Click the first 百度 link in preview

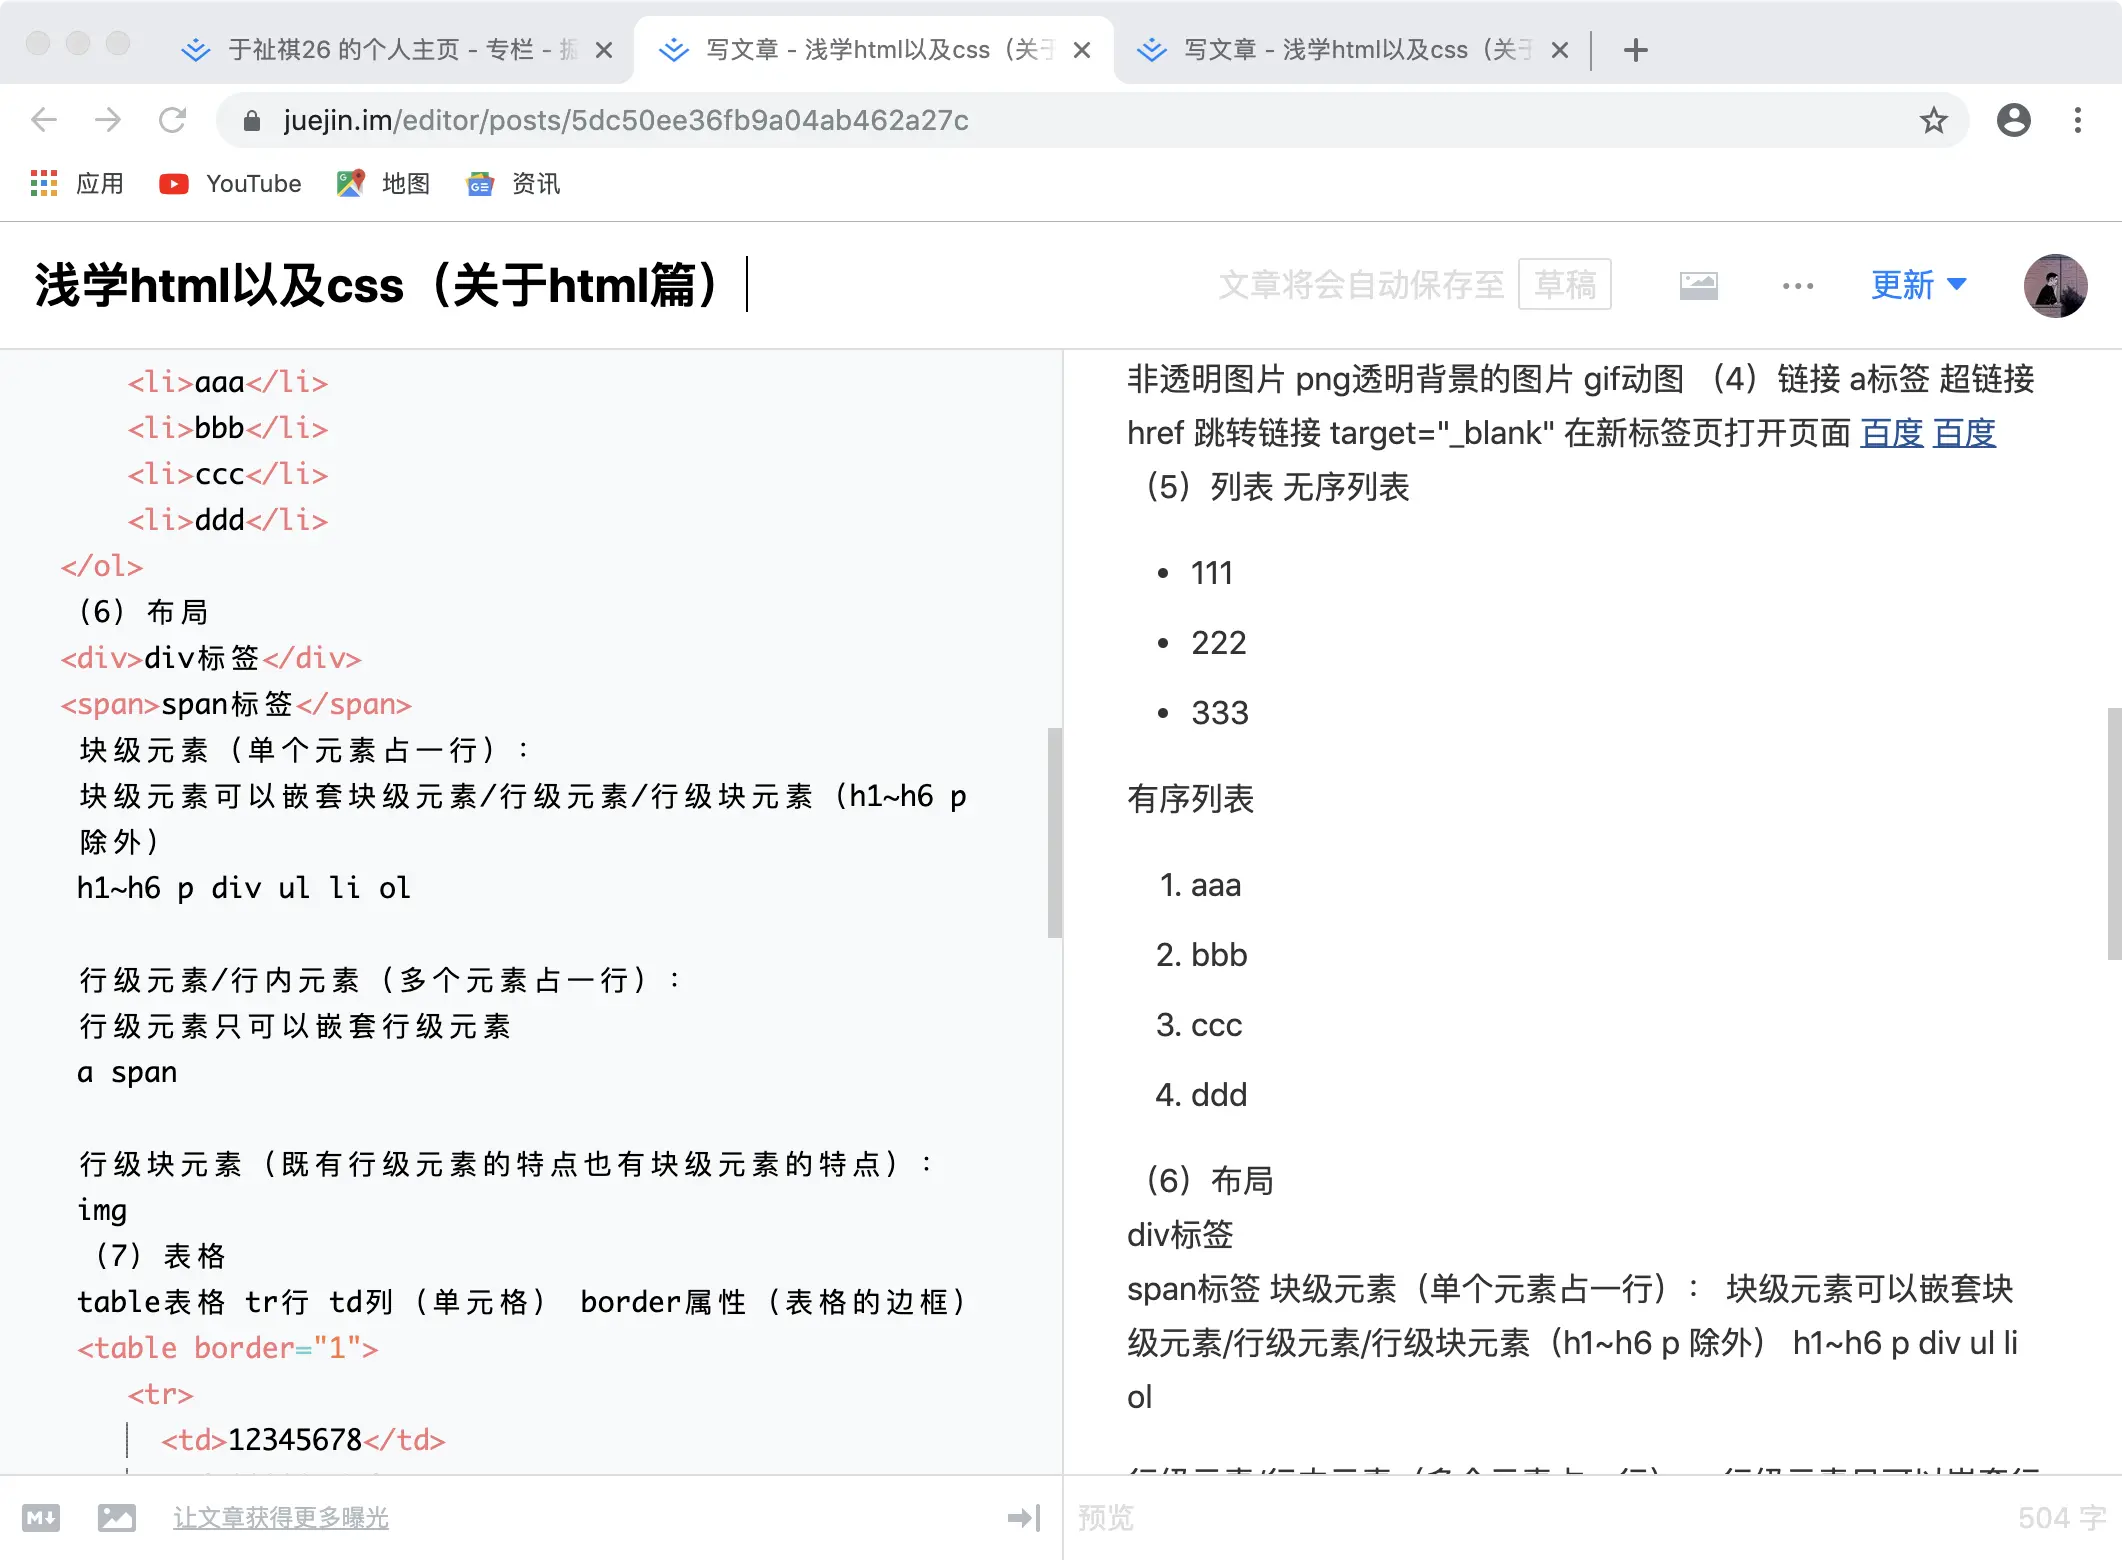pyautogui.click(x=1891, y=433)
